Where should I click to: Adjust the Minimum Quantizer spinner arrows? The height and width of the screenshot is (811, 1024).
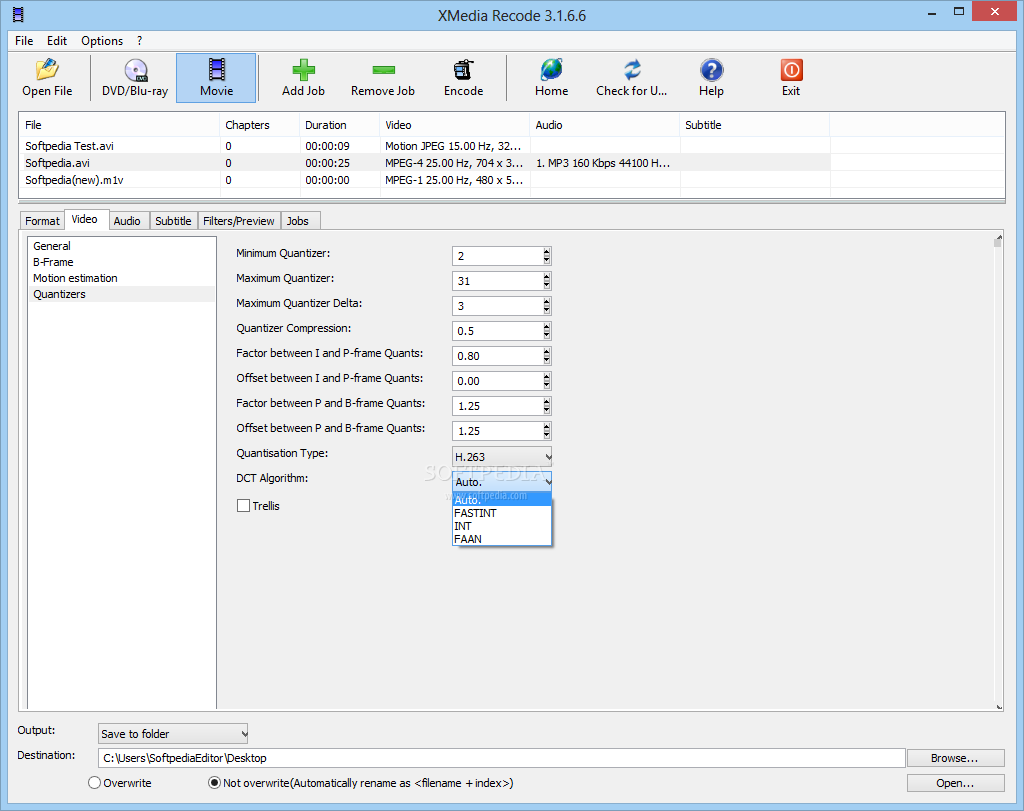pyautogui.click(x=547, y=256)
